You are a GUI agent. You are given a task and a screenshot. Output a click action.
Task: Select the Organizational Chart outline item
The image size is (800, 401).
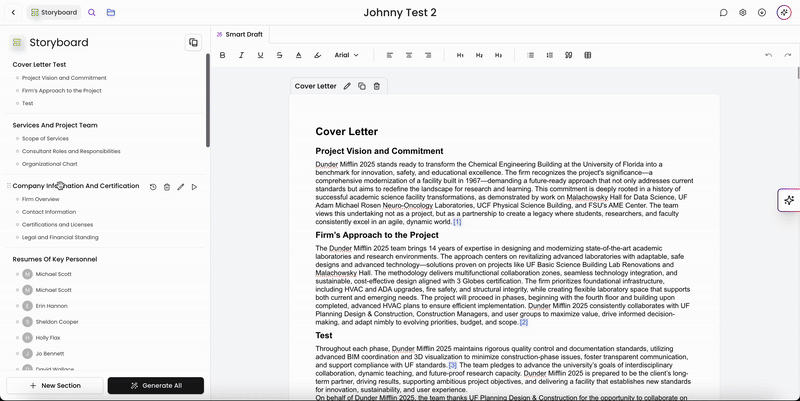tap(49, 164)
